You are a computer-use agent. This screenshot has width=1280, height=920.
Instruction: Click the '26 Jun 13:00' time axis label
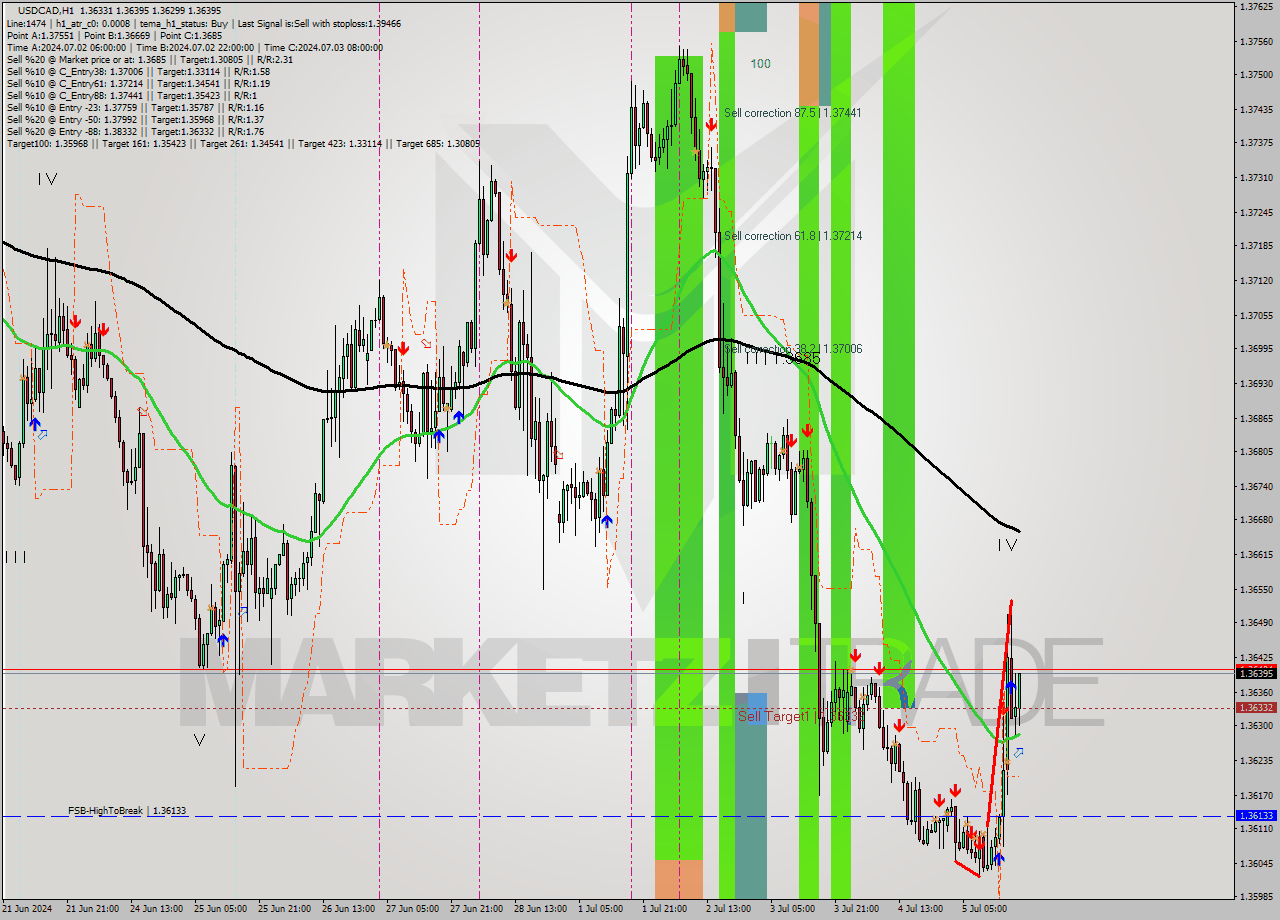pos(348,909)
